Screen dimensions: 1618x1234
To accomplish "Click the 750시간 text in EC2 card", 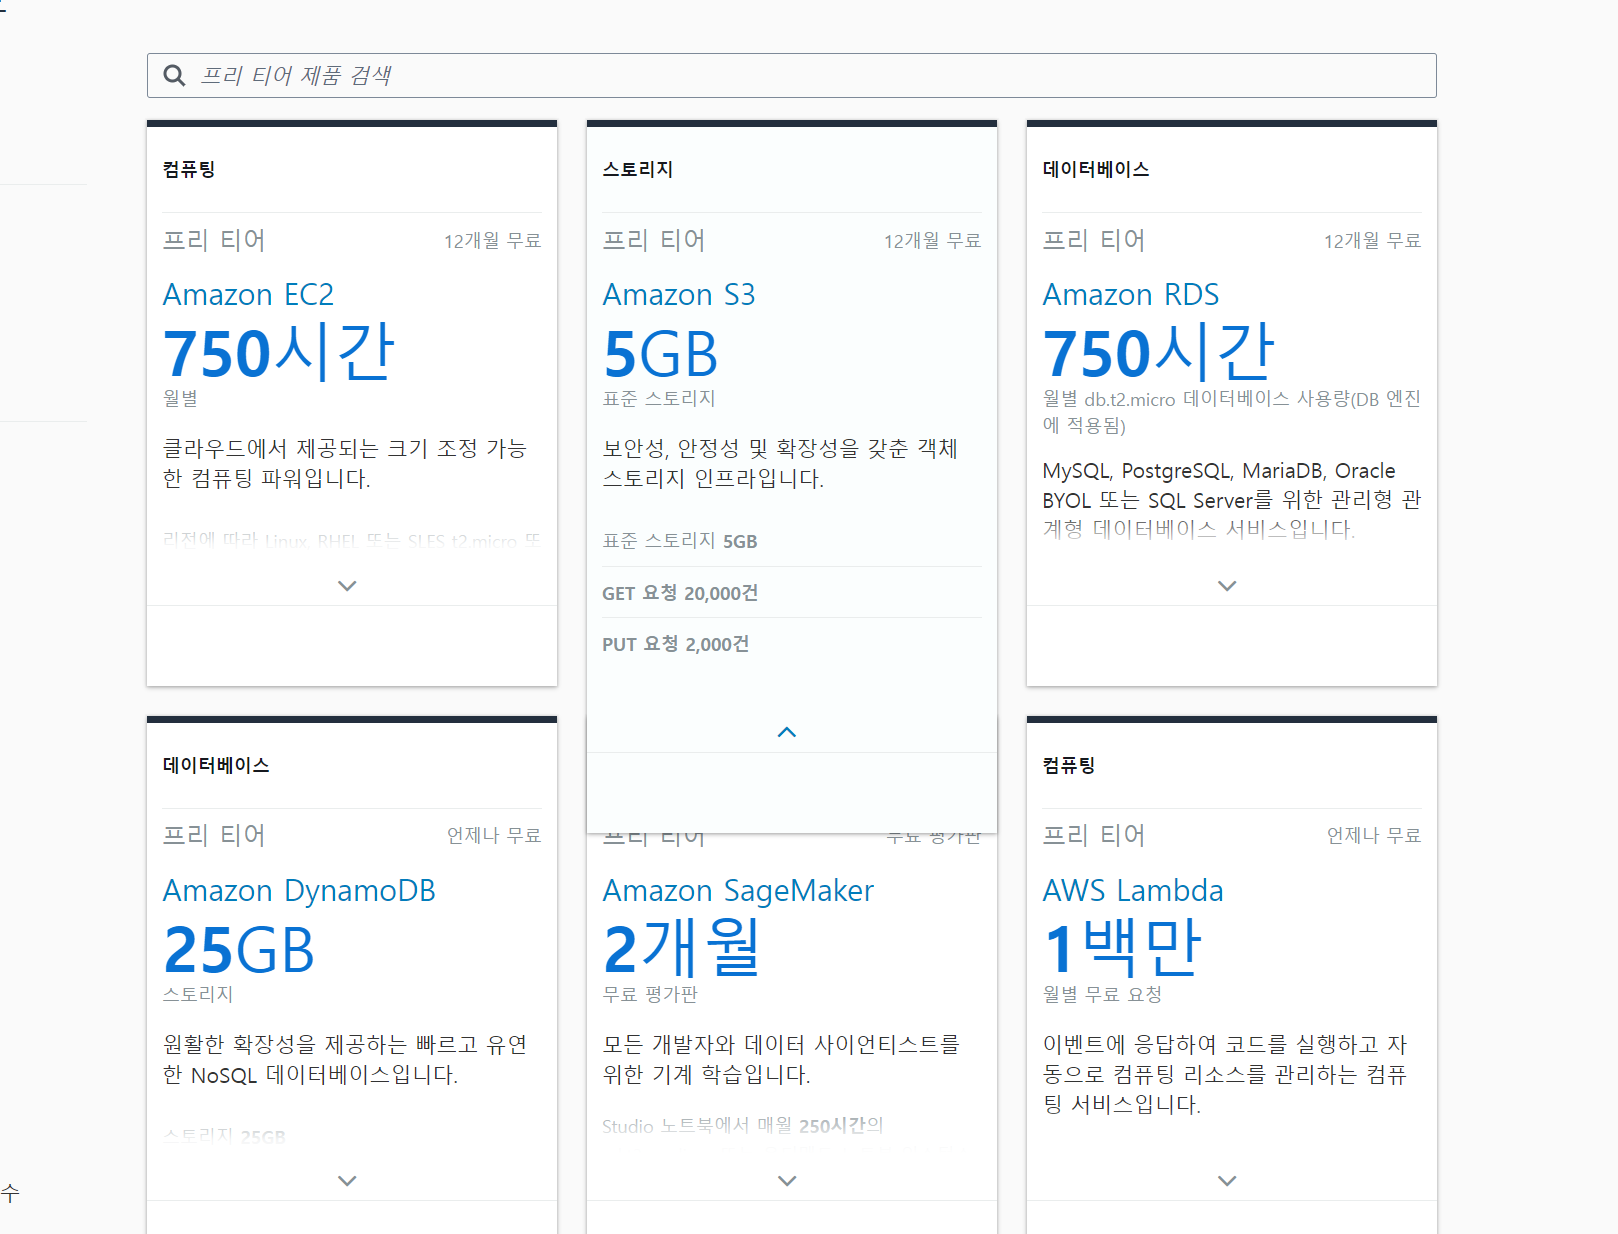I will pos(279,352).
